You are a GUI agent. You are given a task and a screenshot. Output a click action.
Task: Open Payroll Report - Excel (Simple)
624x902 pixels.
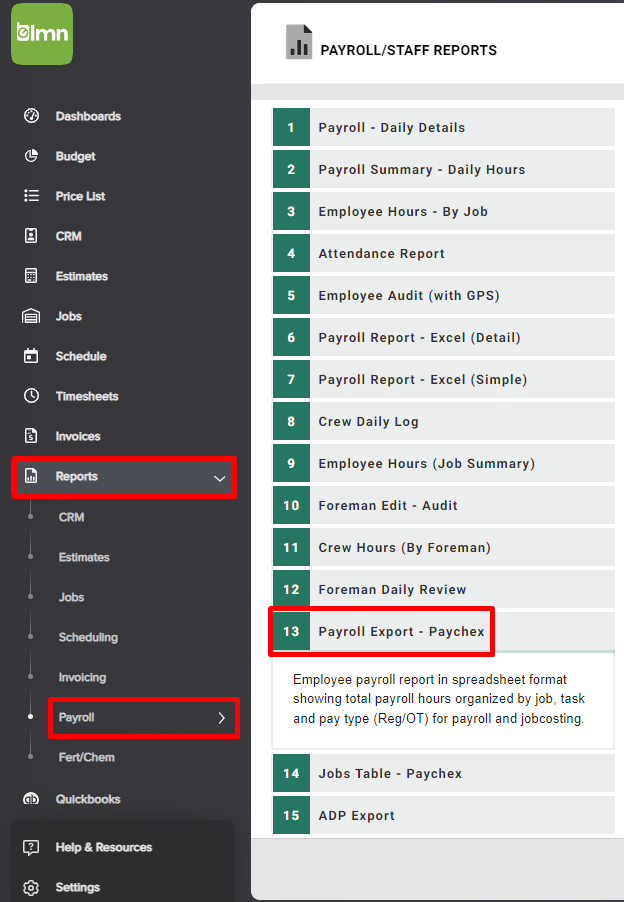click(x=443, y=379)
